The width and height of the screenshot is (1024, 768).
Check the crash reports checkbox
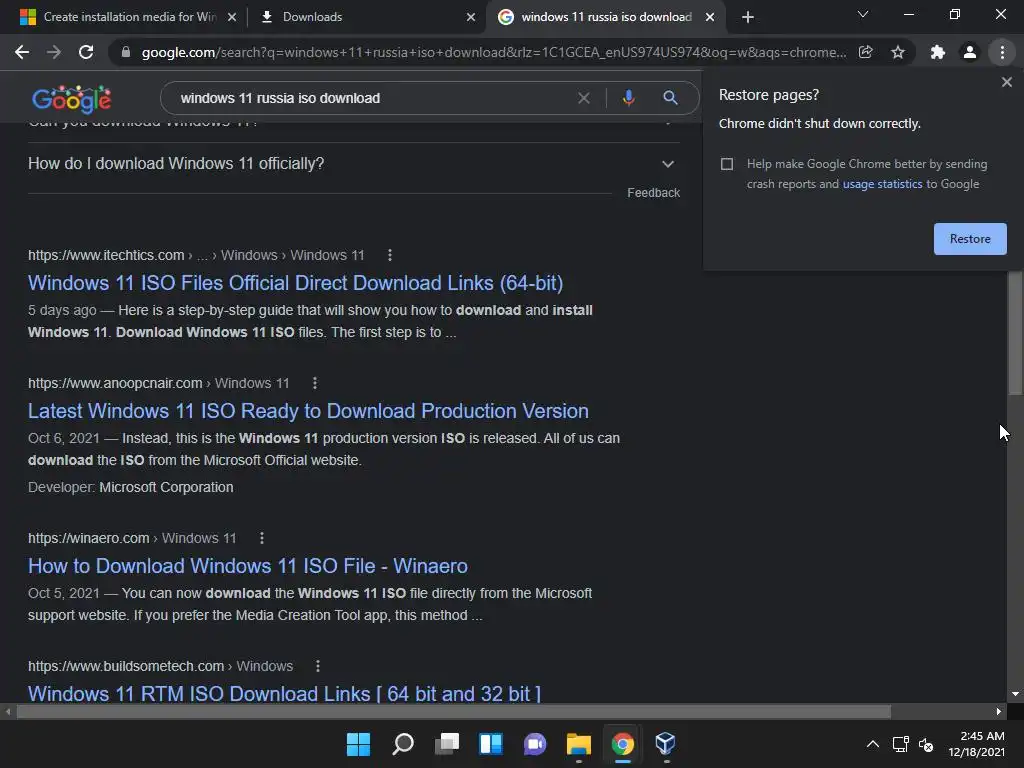coord(727,164)
